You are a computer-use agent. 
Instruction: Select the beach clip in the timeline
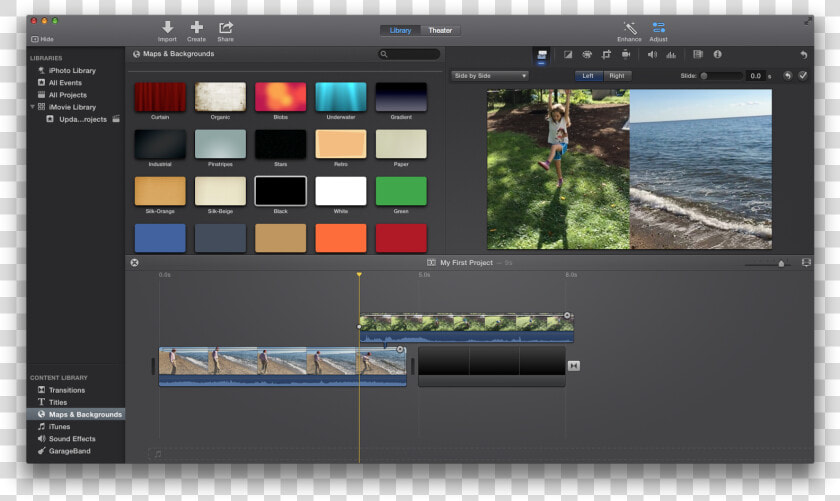pyautogui.click(x=282, y=367)
